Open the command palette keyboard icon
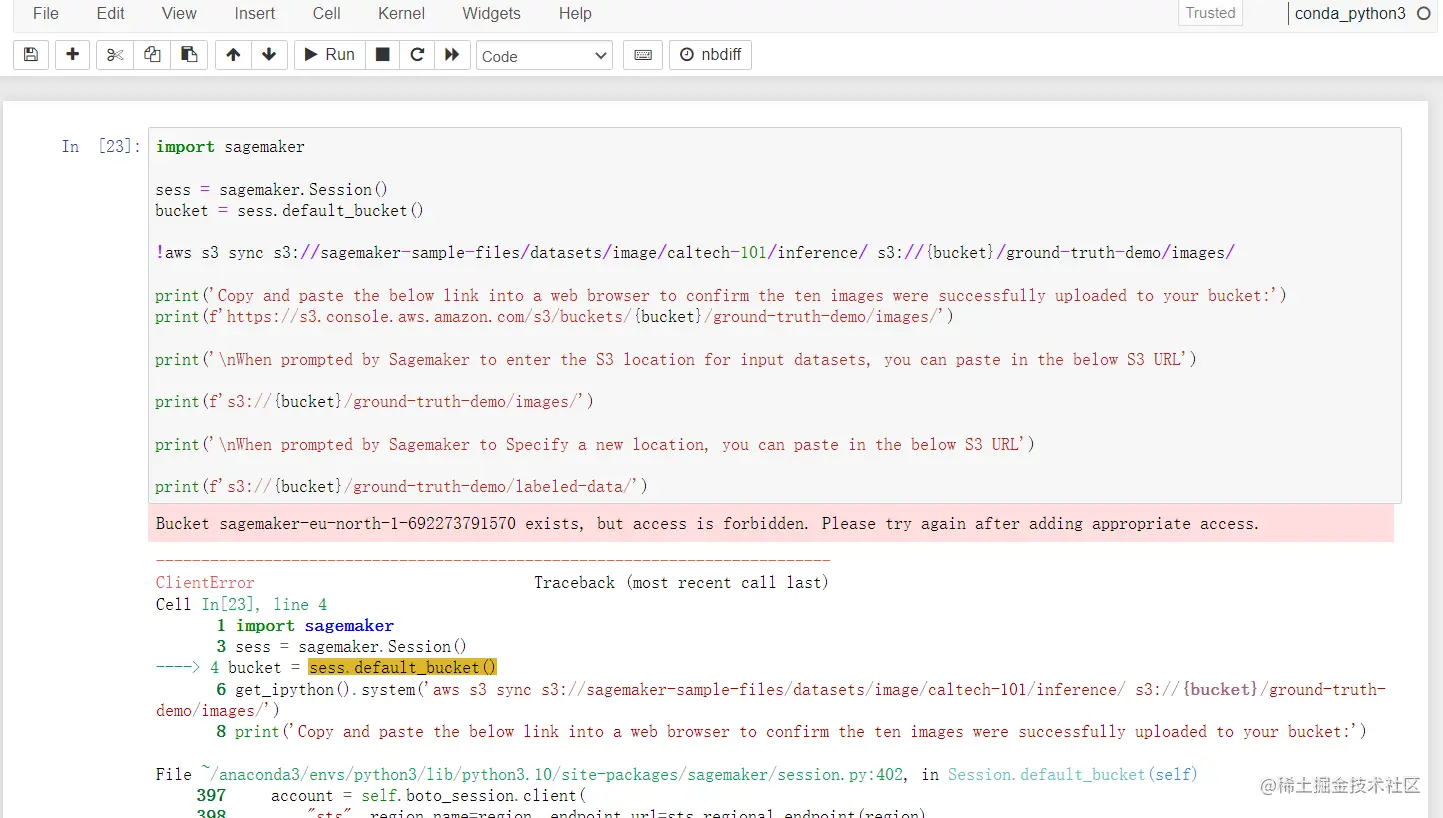 click(x=643, y=55)
